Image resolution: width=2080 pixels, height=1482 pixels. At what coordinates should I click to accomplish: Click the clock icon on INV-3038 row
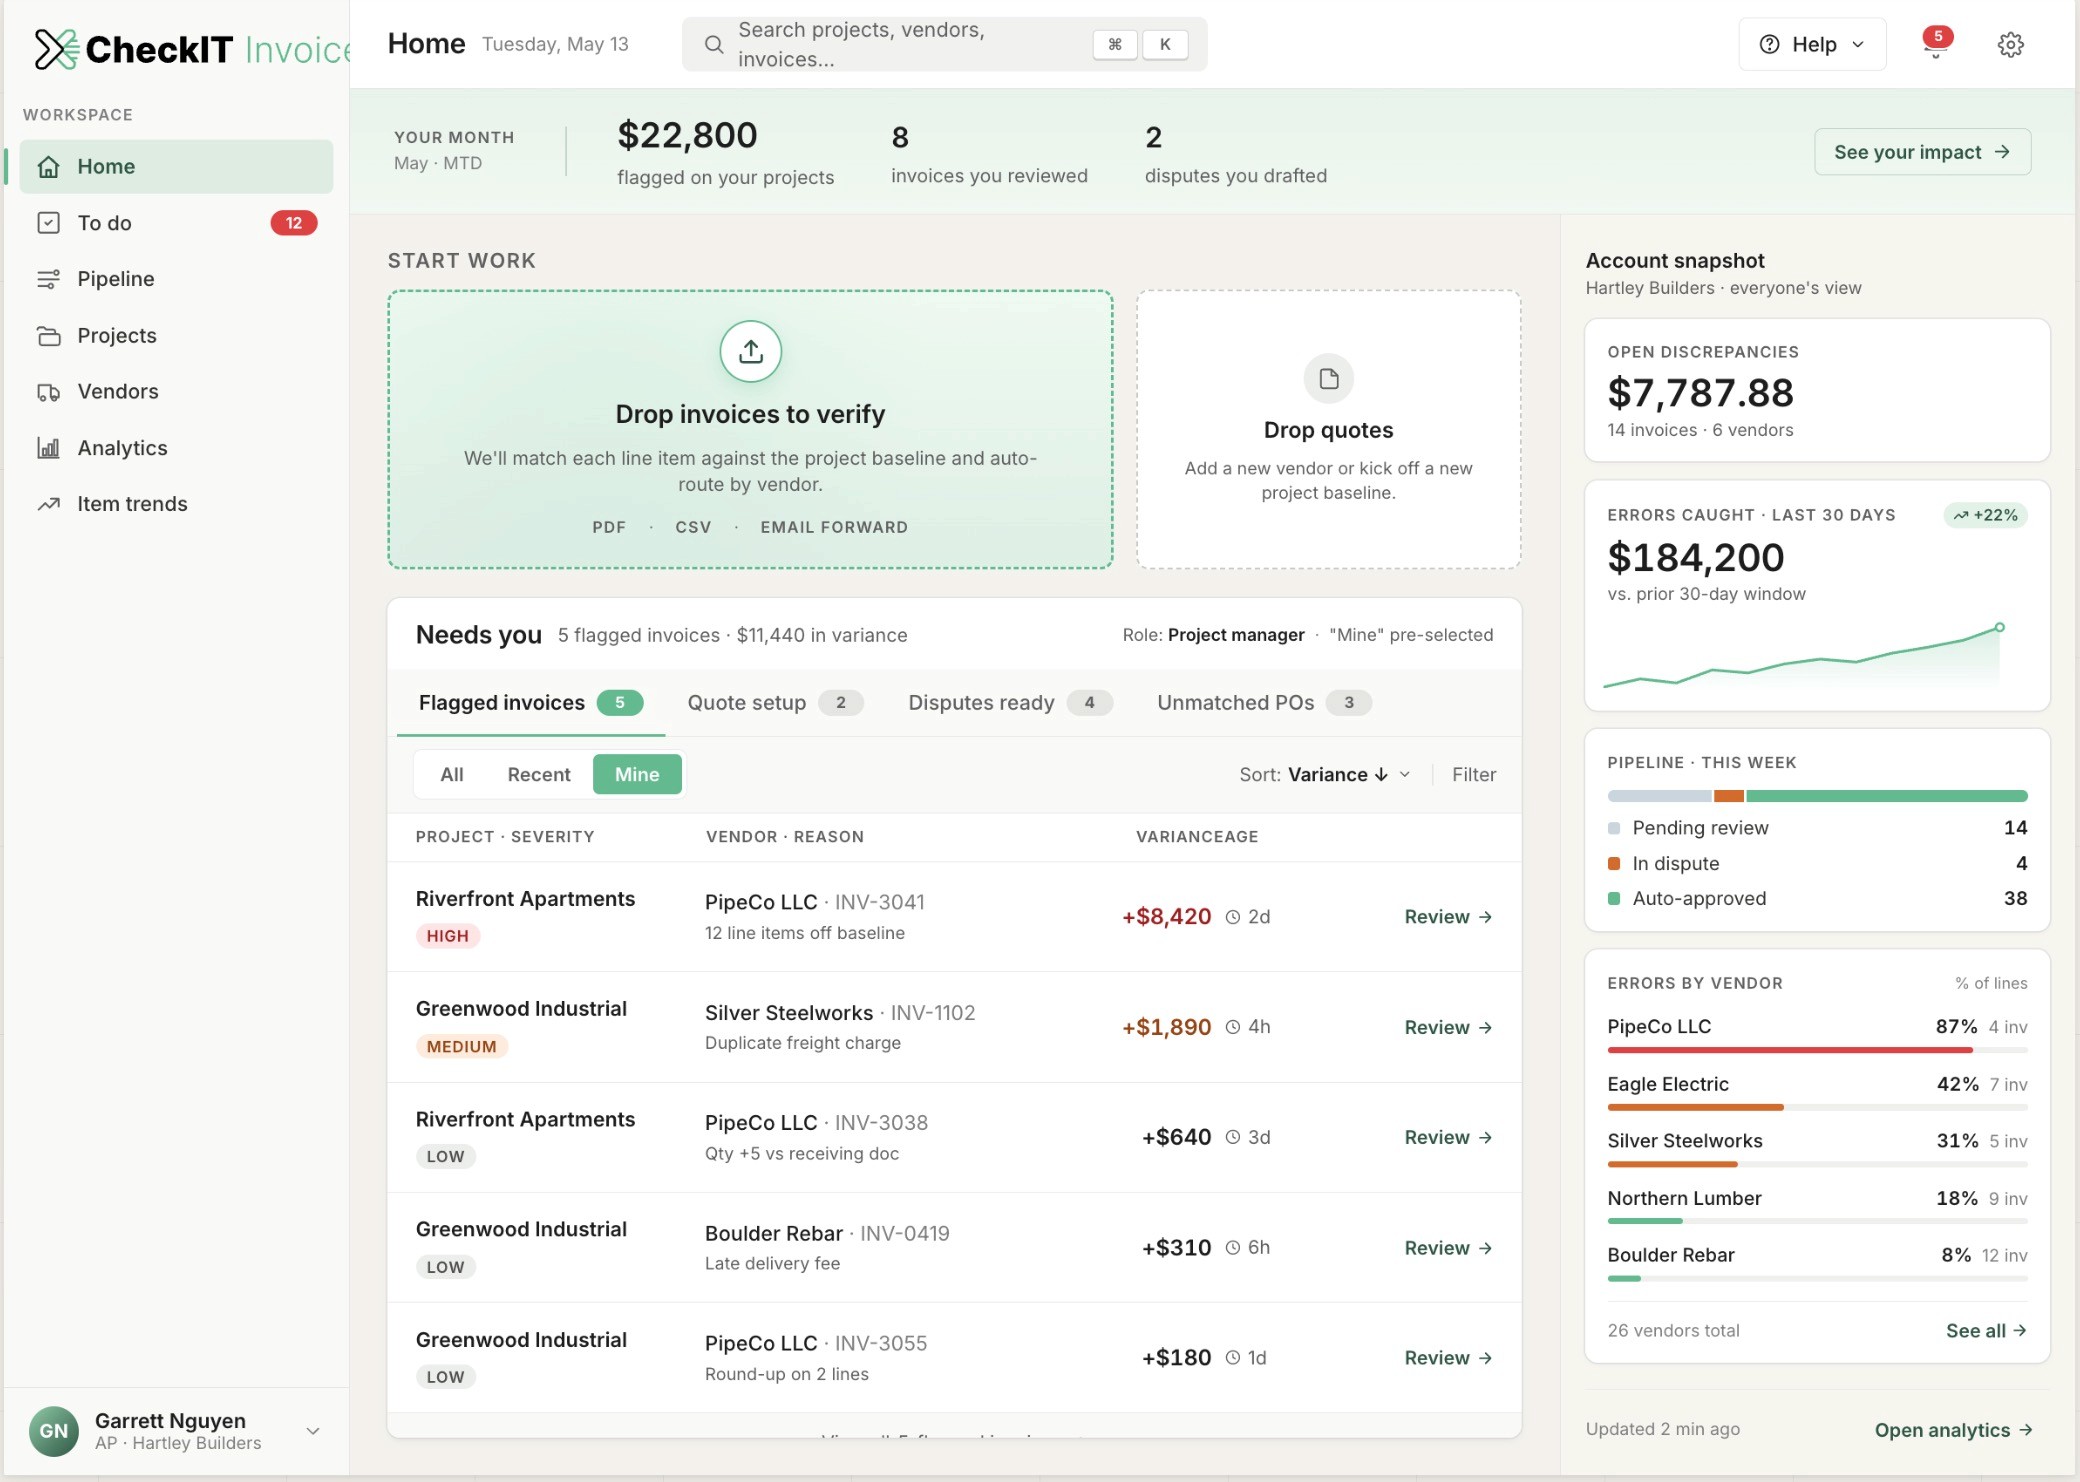pos(1233,1137)
